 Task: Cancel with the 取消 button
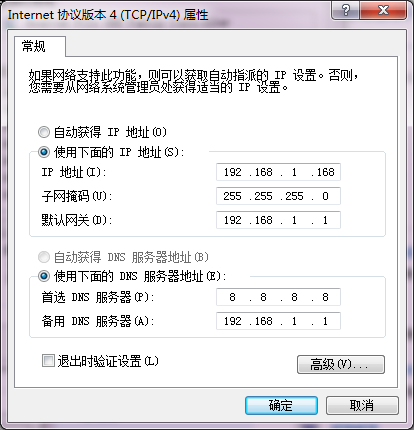pyautogui.click(x=362, y=405)
